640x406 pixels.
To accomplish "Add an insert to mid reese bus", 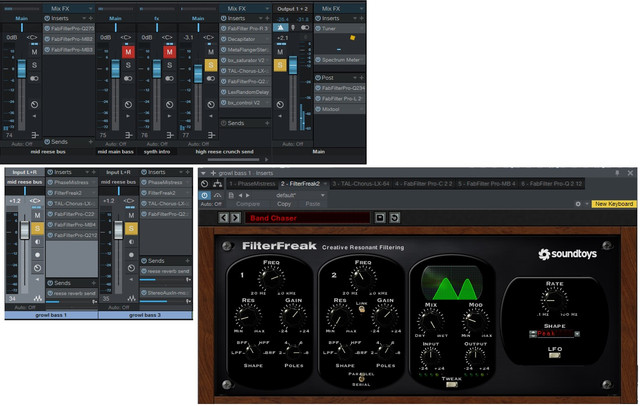I will (91, 18).
